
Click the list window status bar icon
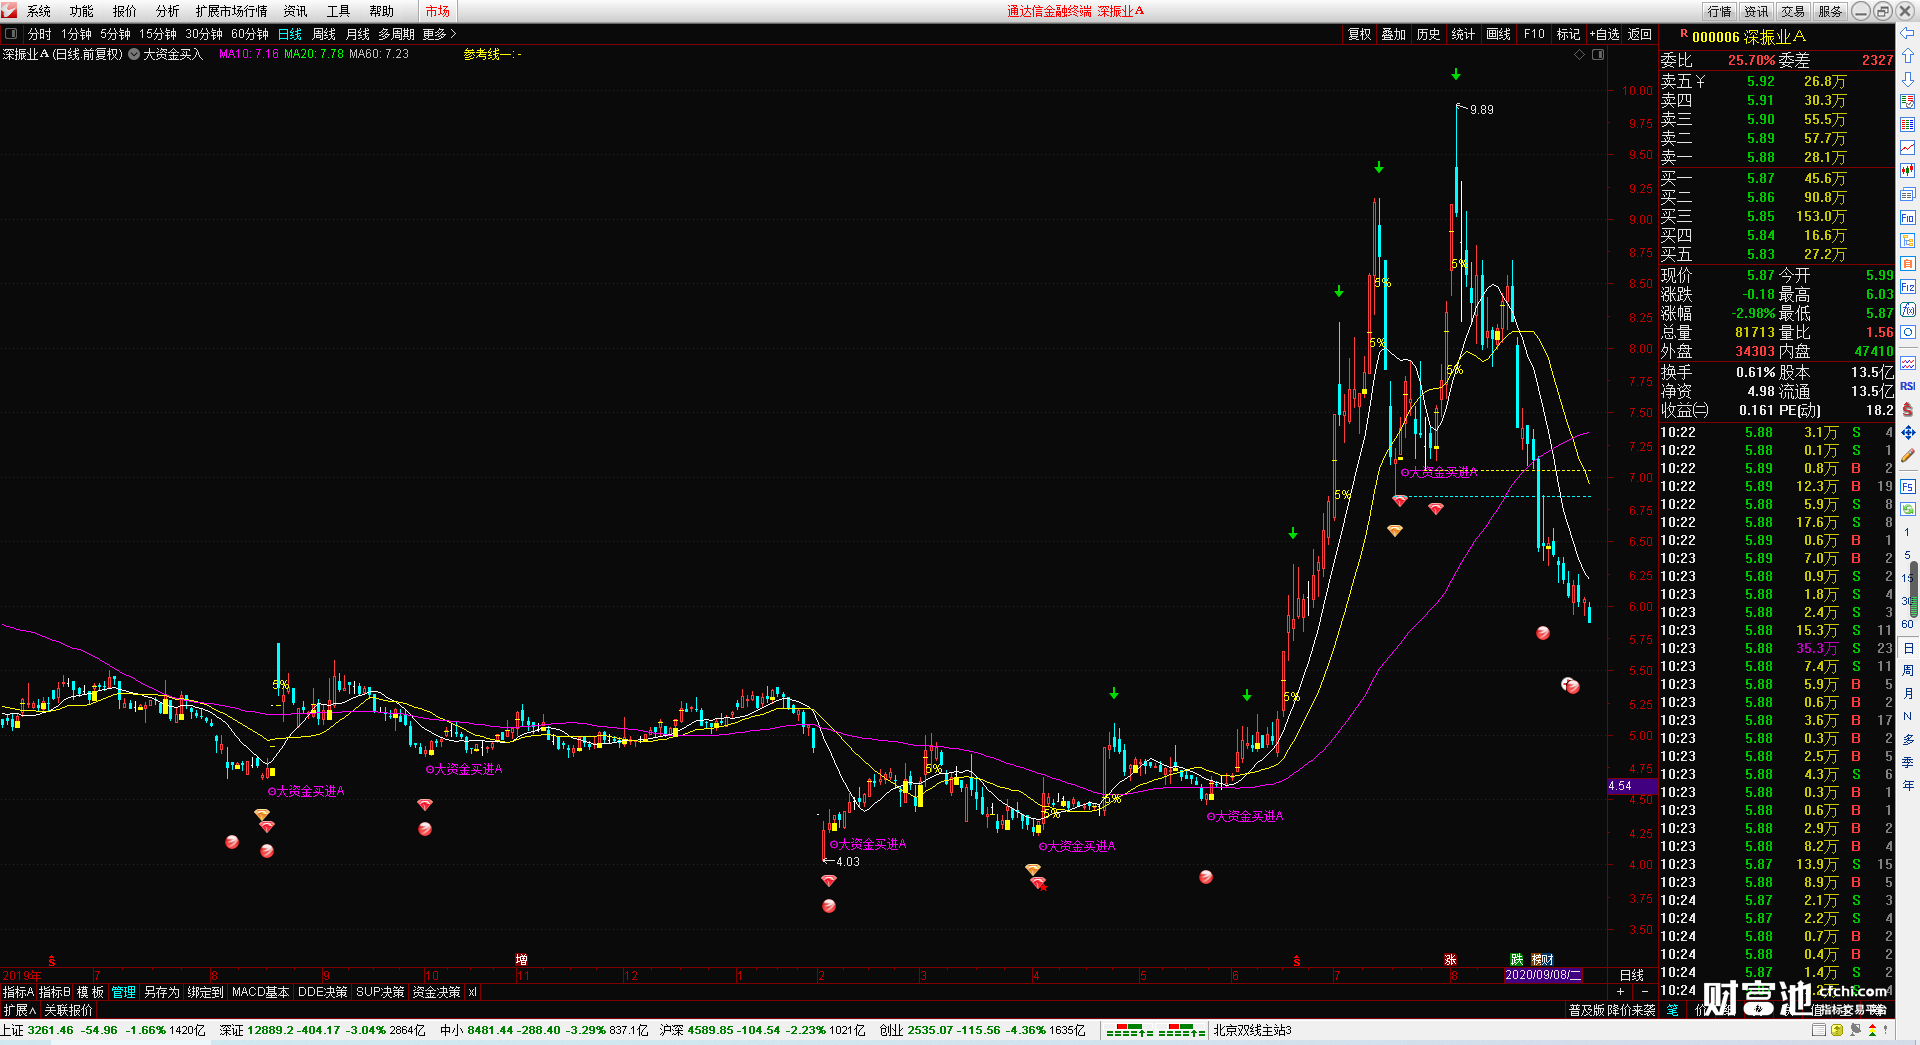(1819, 1030)
